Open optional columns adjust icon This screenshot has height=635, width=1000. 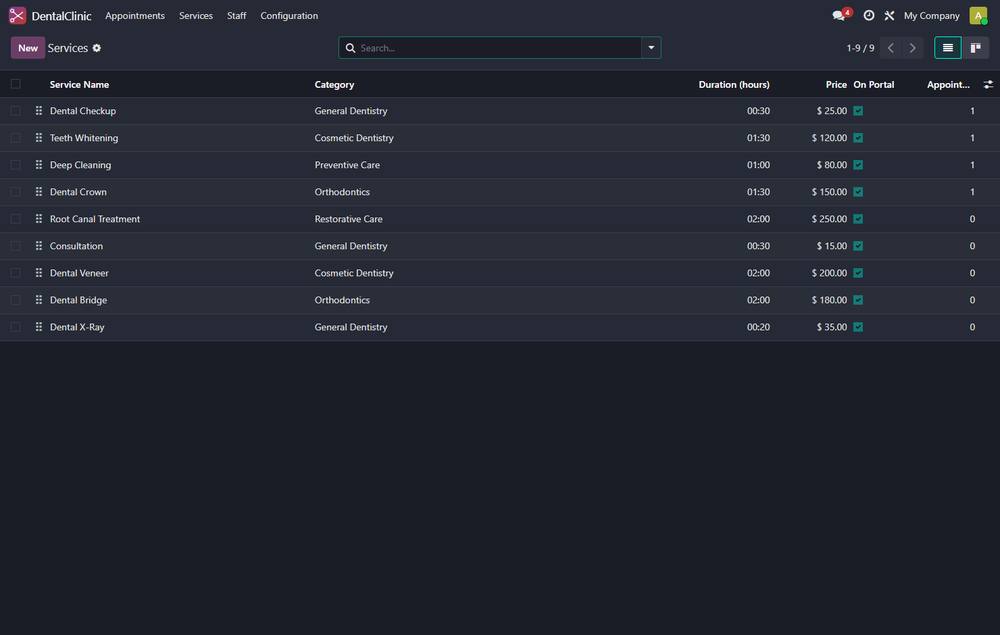[988, 84]
